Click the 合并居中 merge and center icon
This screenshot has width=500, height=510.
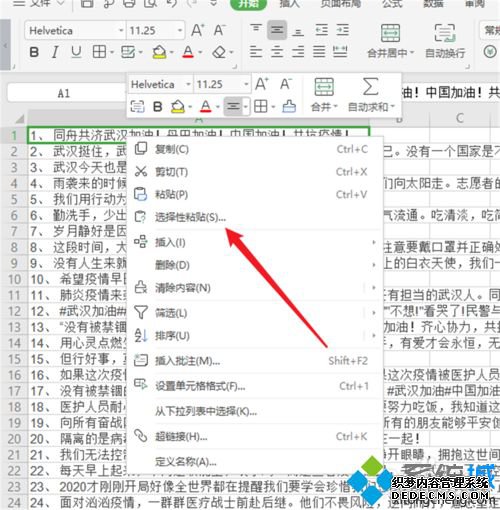coord(390,33)
